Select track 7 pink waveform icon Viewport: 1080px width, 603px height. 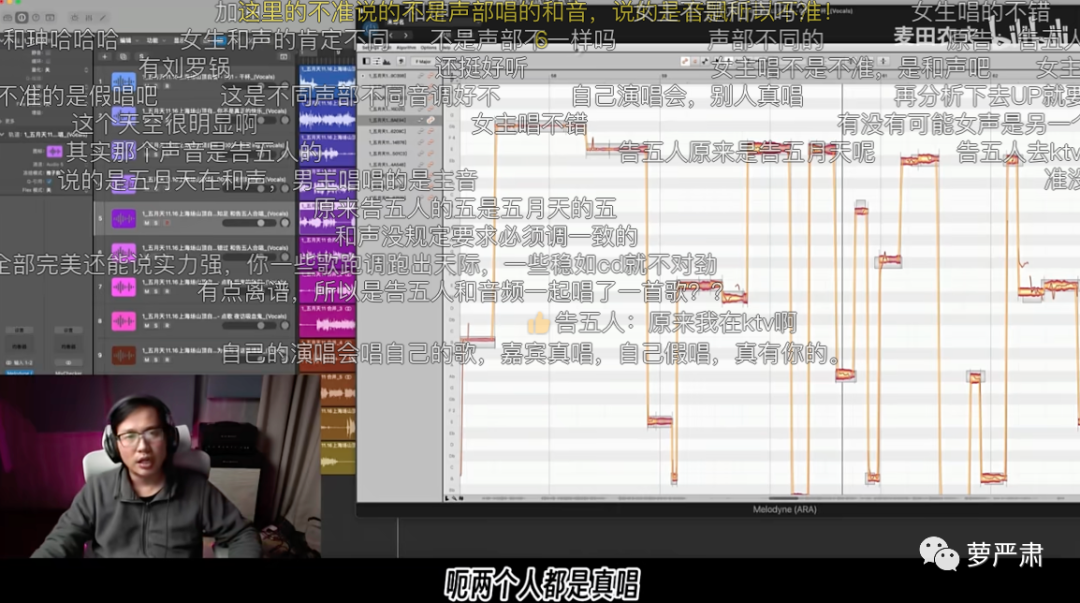click(123, 287)
